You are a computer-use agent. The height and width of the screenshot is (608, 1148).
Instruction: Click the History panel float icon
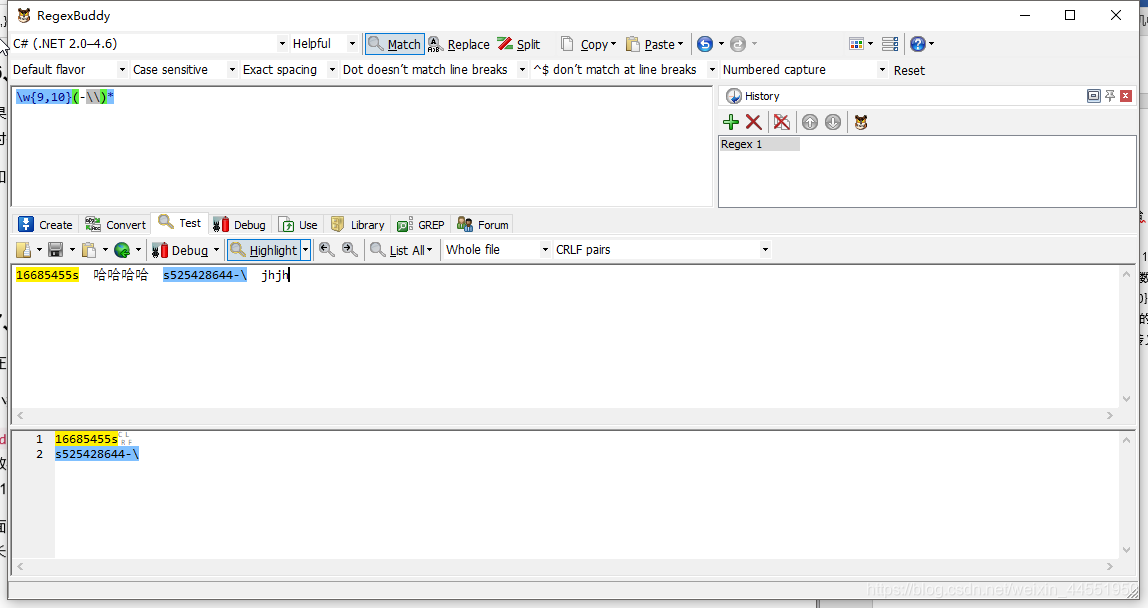click(x=1094, y=96)
